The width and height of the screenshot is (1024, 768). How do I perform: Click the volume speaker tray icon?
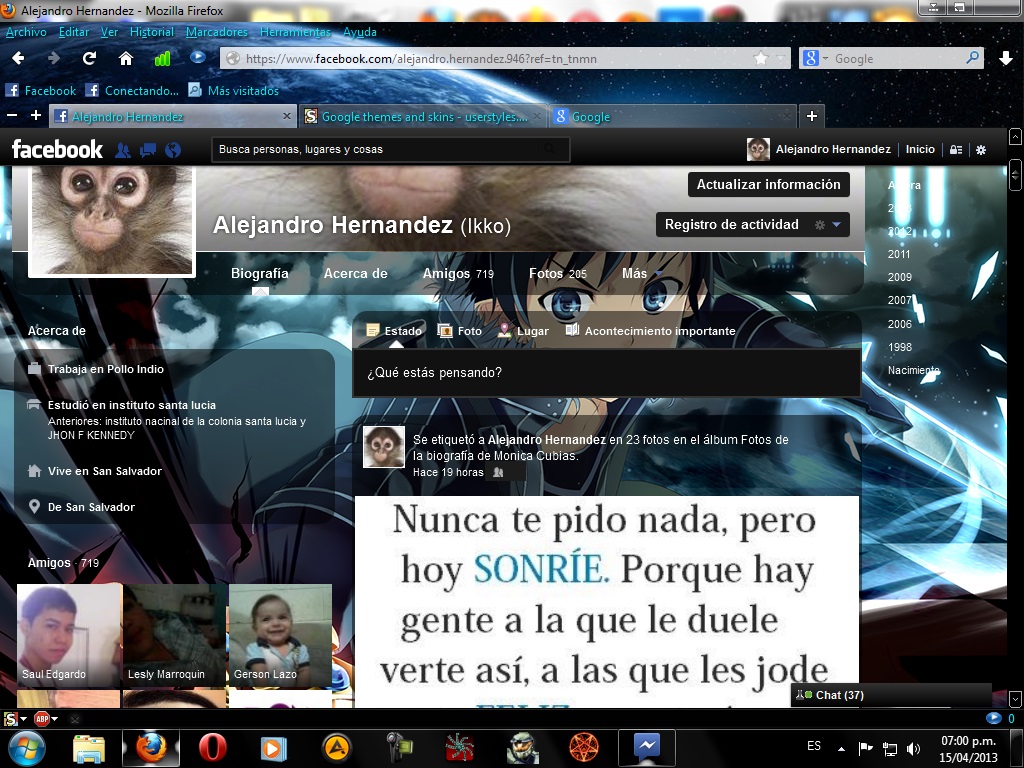(914, 749)
